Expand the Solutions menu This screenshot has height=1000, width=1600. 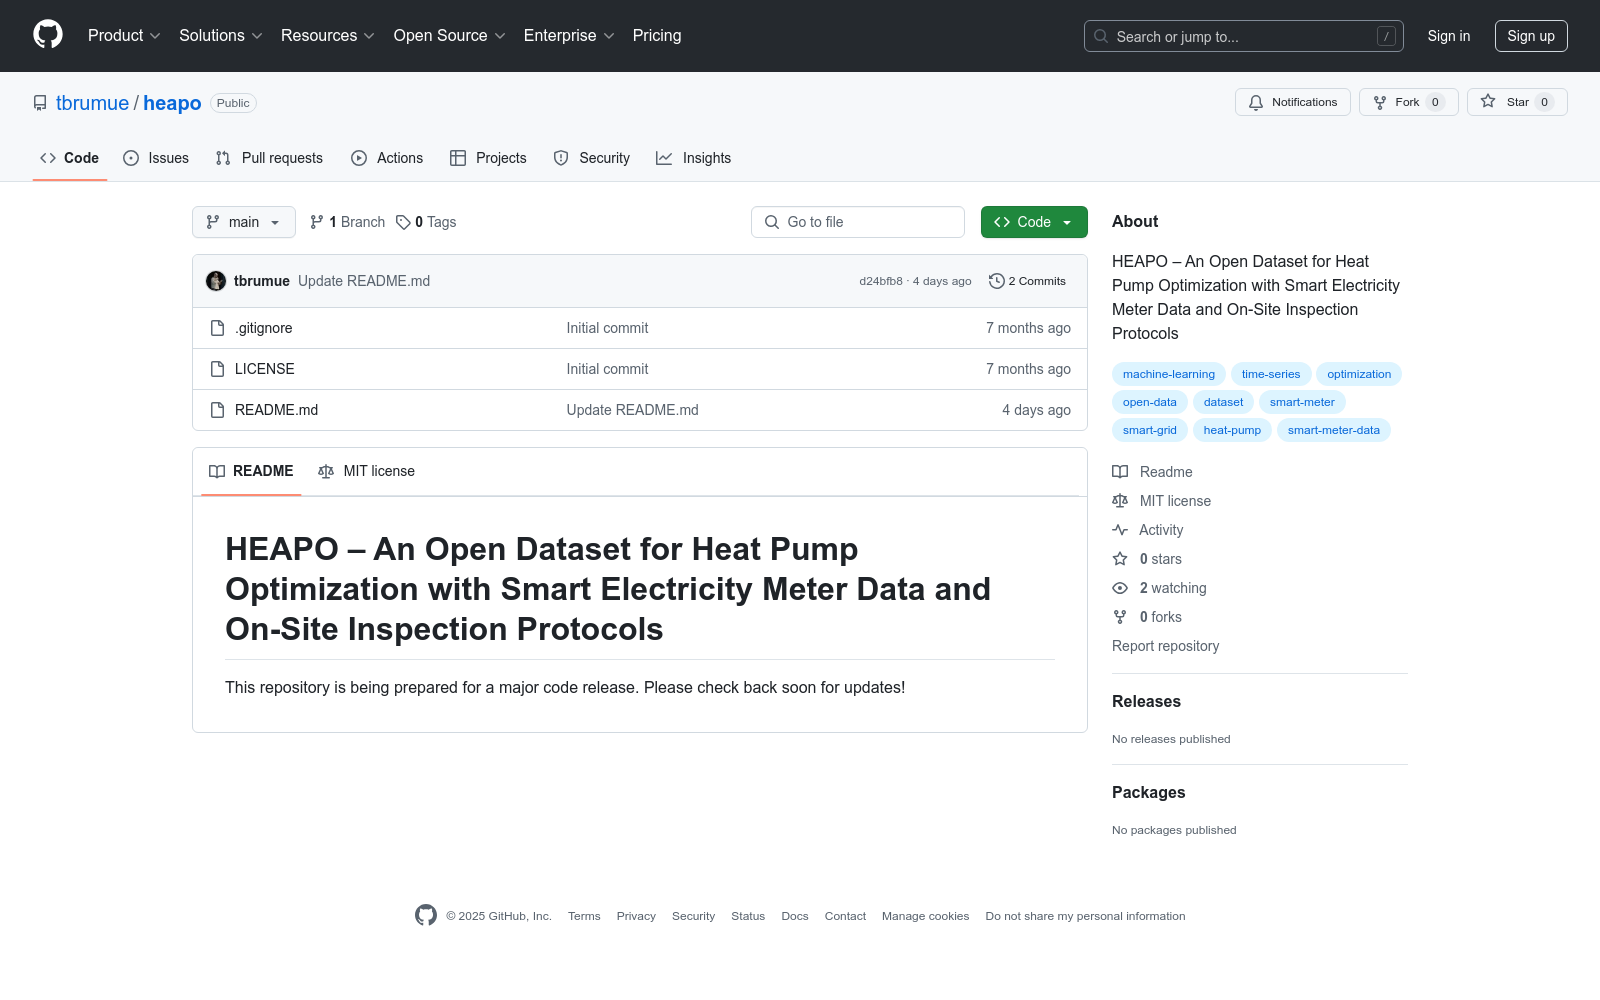(221, 36)
